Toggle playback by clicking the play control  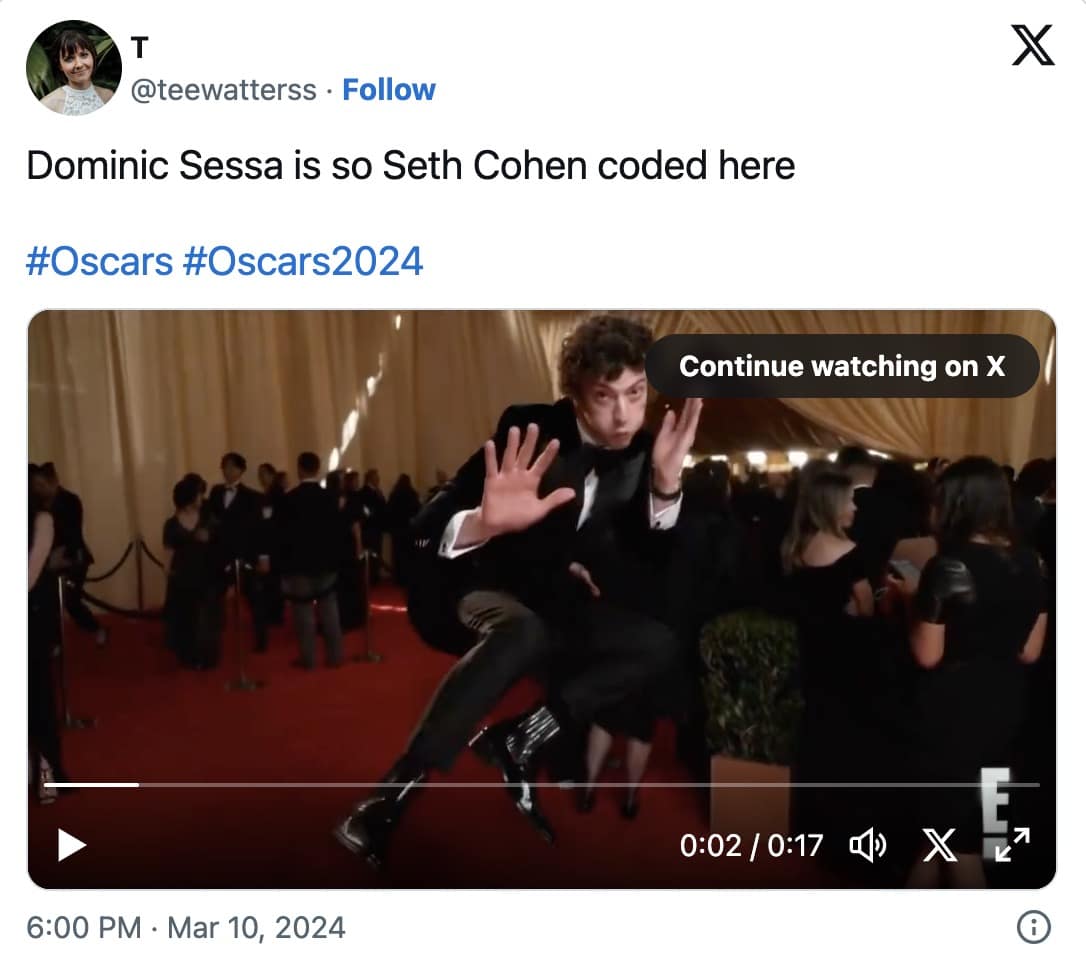(69, 845)
